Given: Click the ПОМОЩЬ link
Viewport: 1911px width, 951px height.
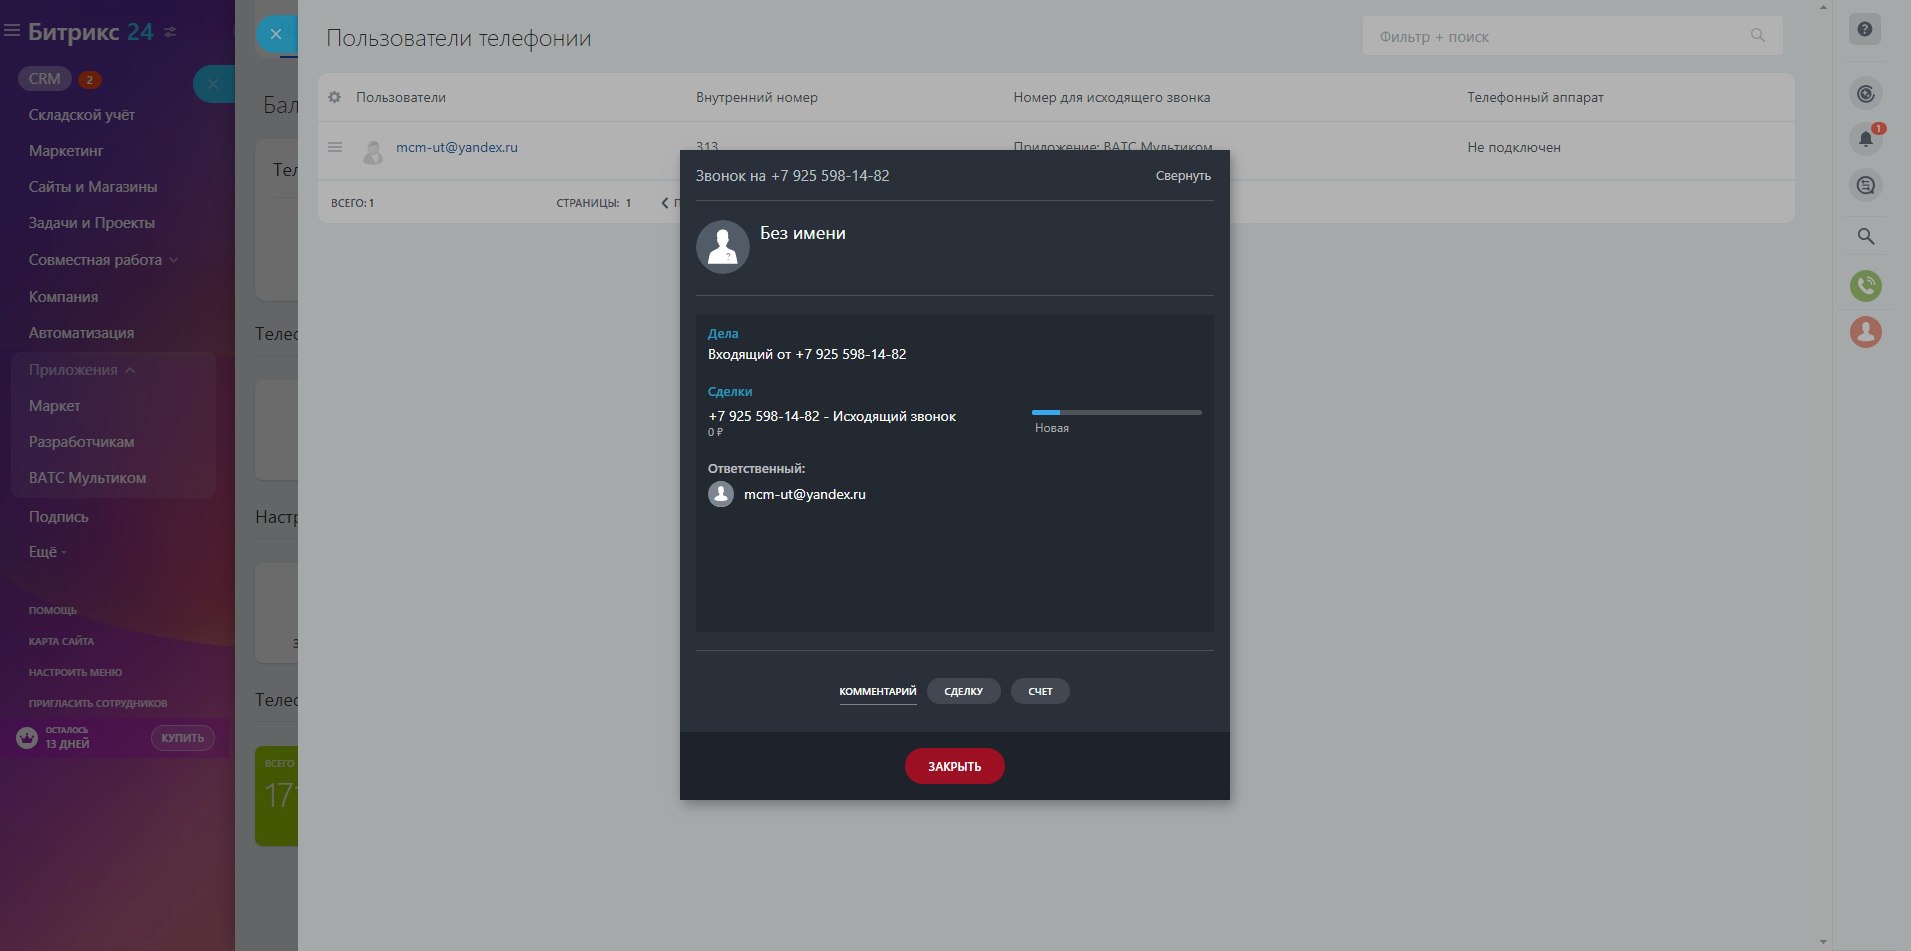Looking at the screenshot, I should (52, 610).
